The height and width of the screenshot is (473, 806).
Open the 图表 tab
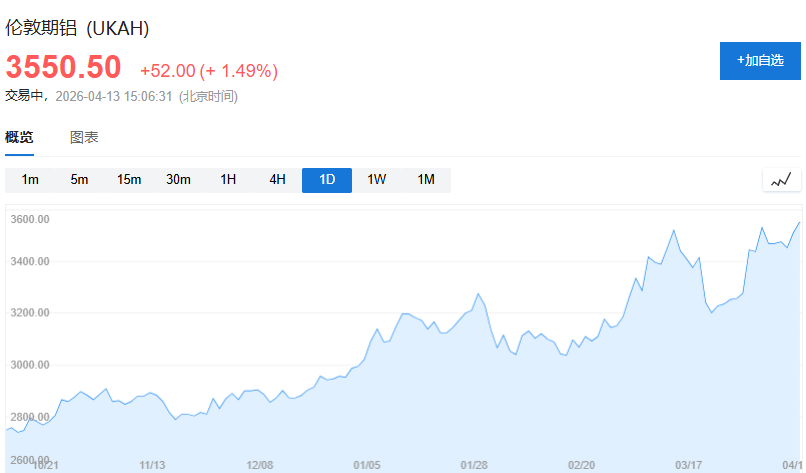coord(84,138)
